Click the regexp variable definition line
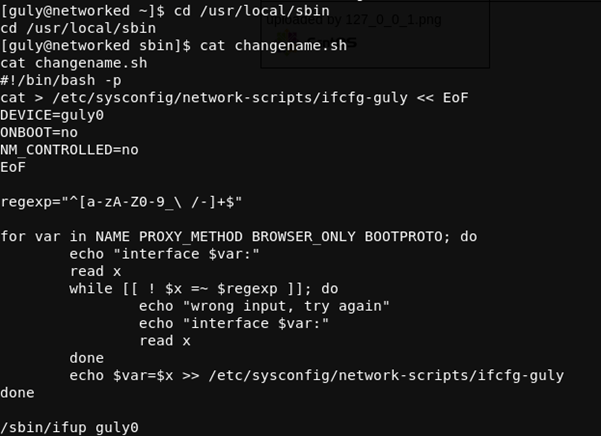 [121, 202]
